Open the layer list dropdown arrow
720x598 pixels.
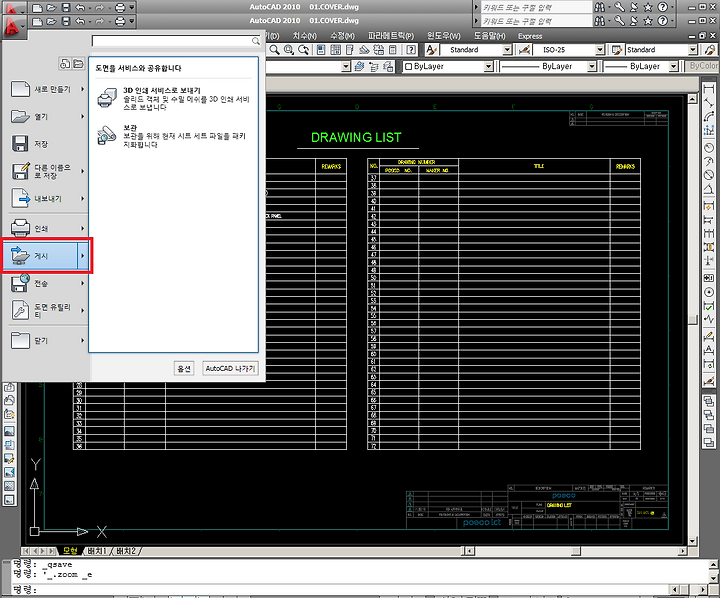346,67
